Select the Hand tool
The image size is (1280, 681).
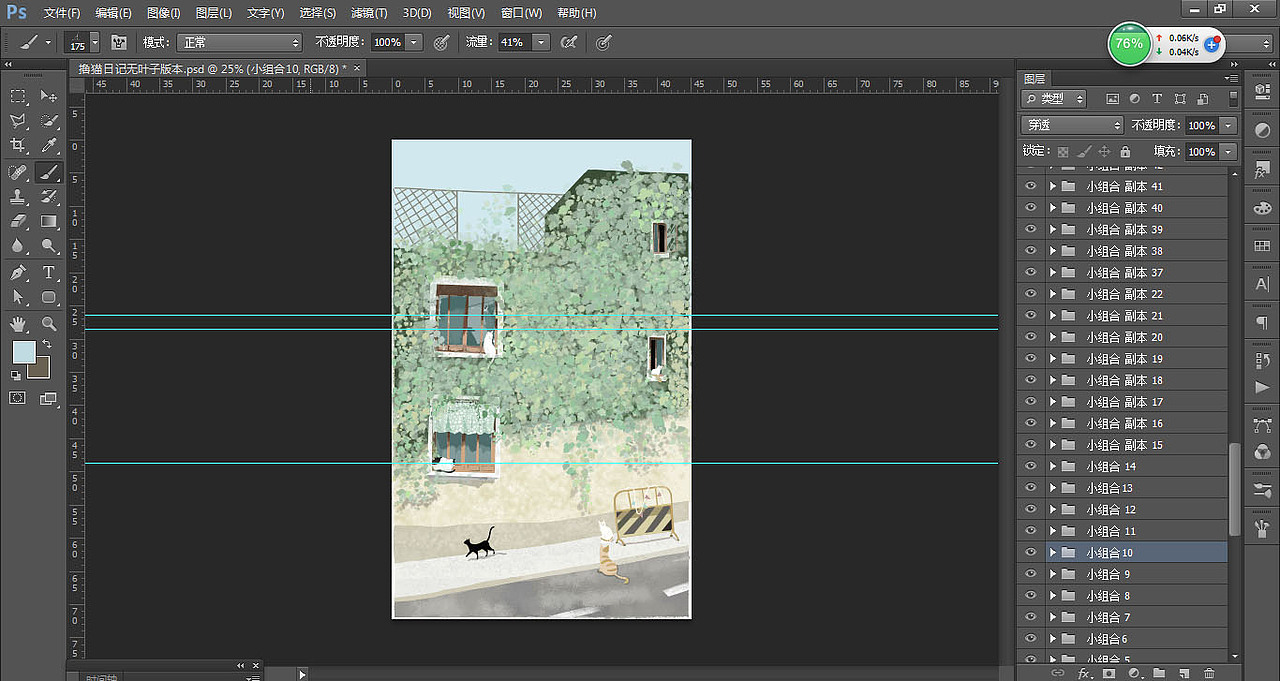tap(18, 324)
